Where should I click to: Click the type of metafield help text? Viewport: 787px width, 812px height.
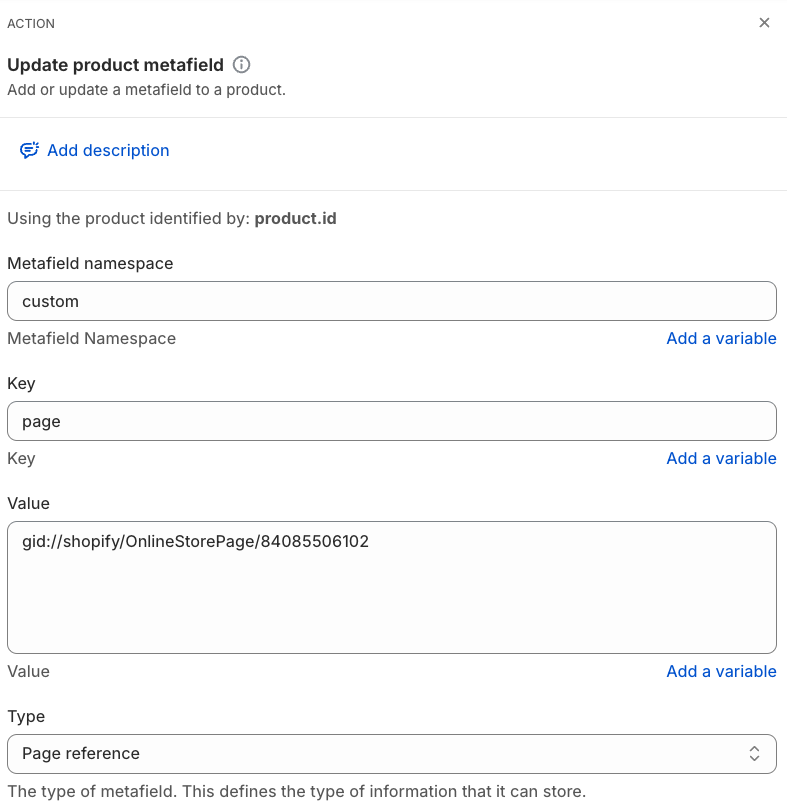click(x=296, y=792)
